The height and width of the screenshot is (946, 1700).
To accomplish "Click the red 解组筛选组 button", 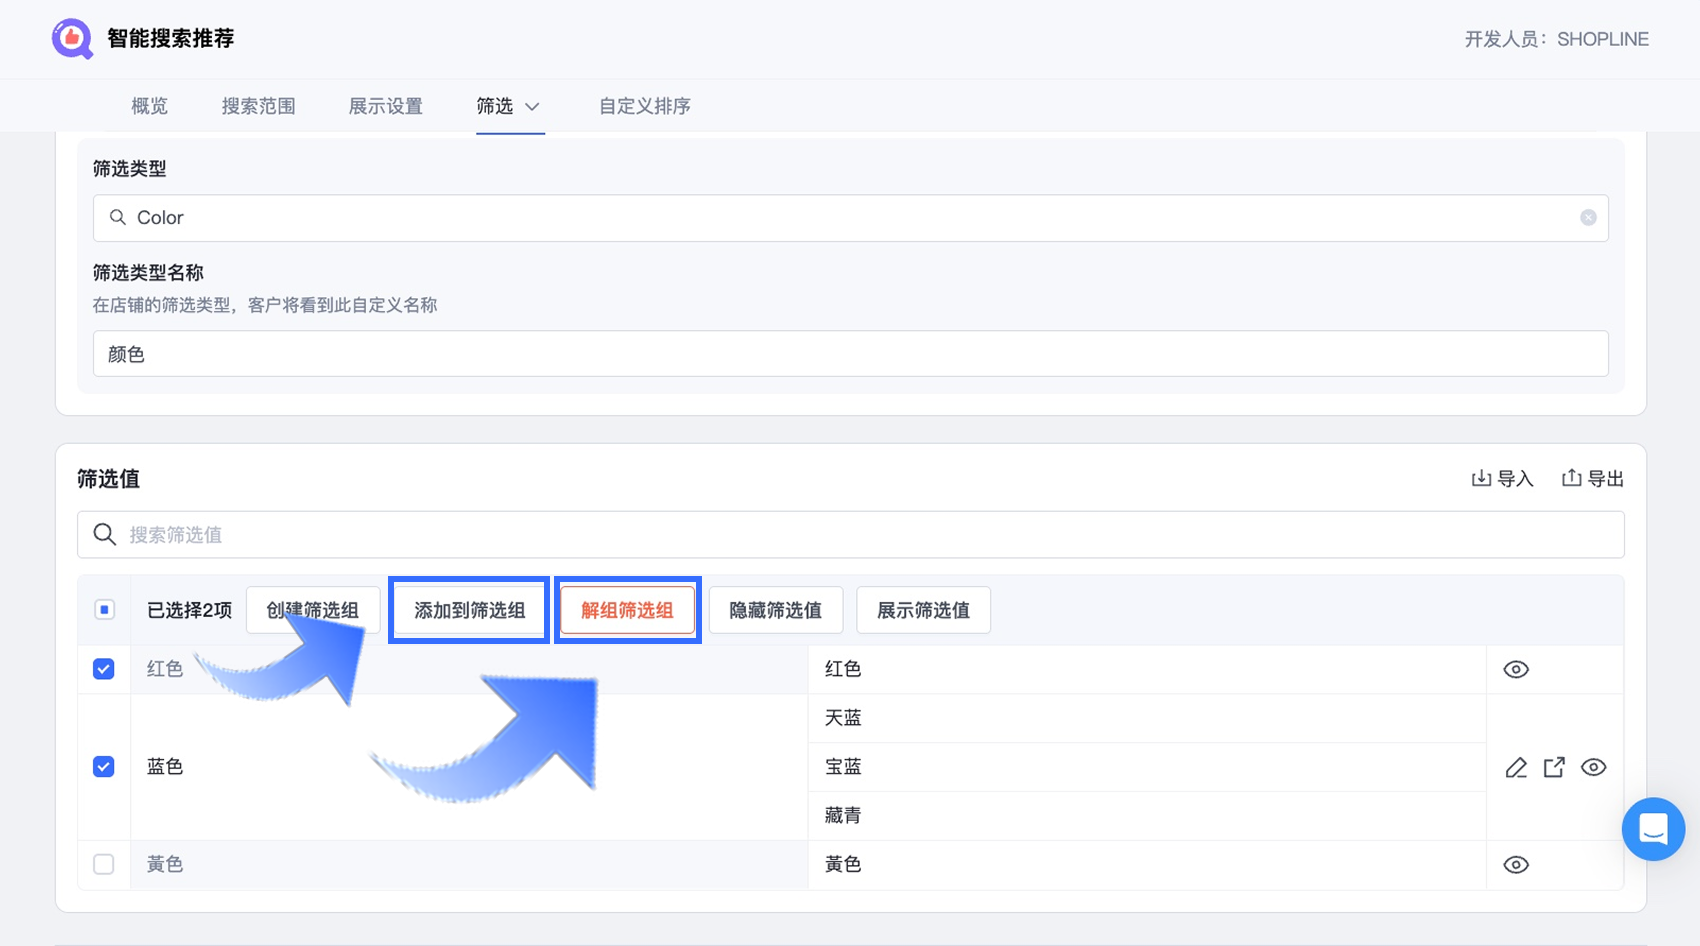I will (627, 610).
